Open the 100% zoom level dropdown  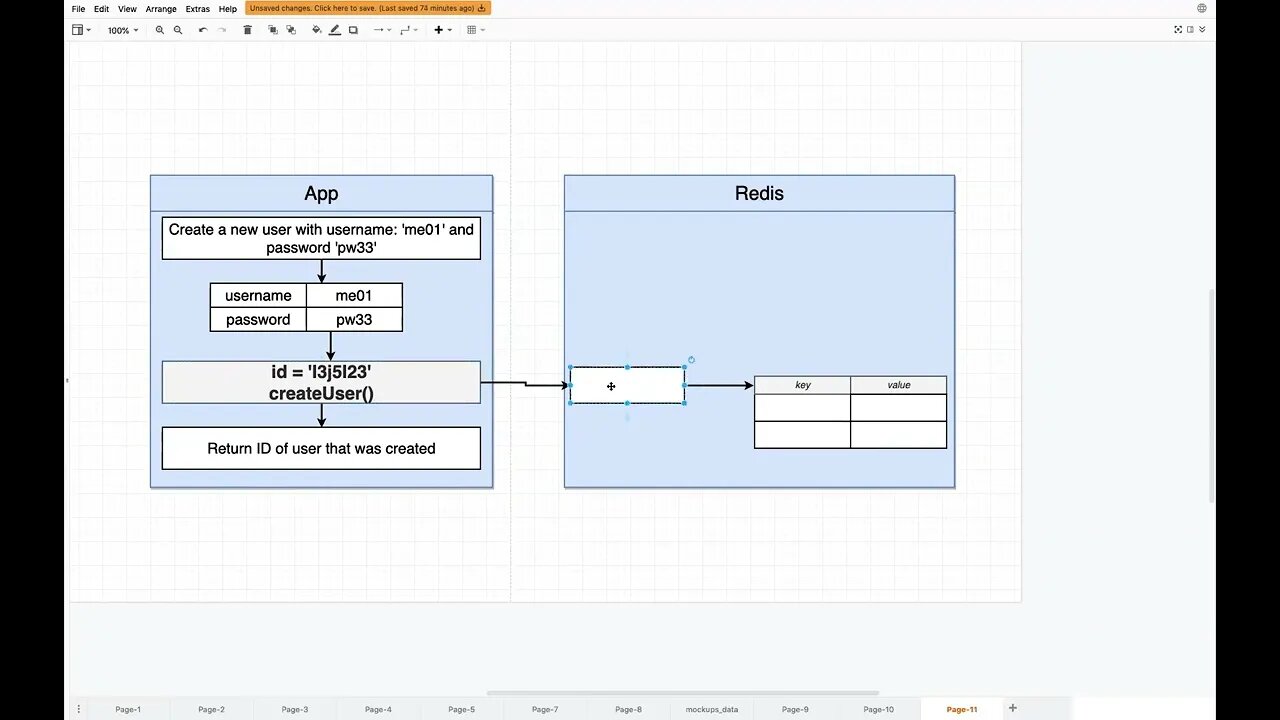tap(122, 30)
